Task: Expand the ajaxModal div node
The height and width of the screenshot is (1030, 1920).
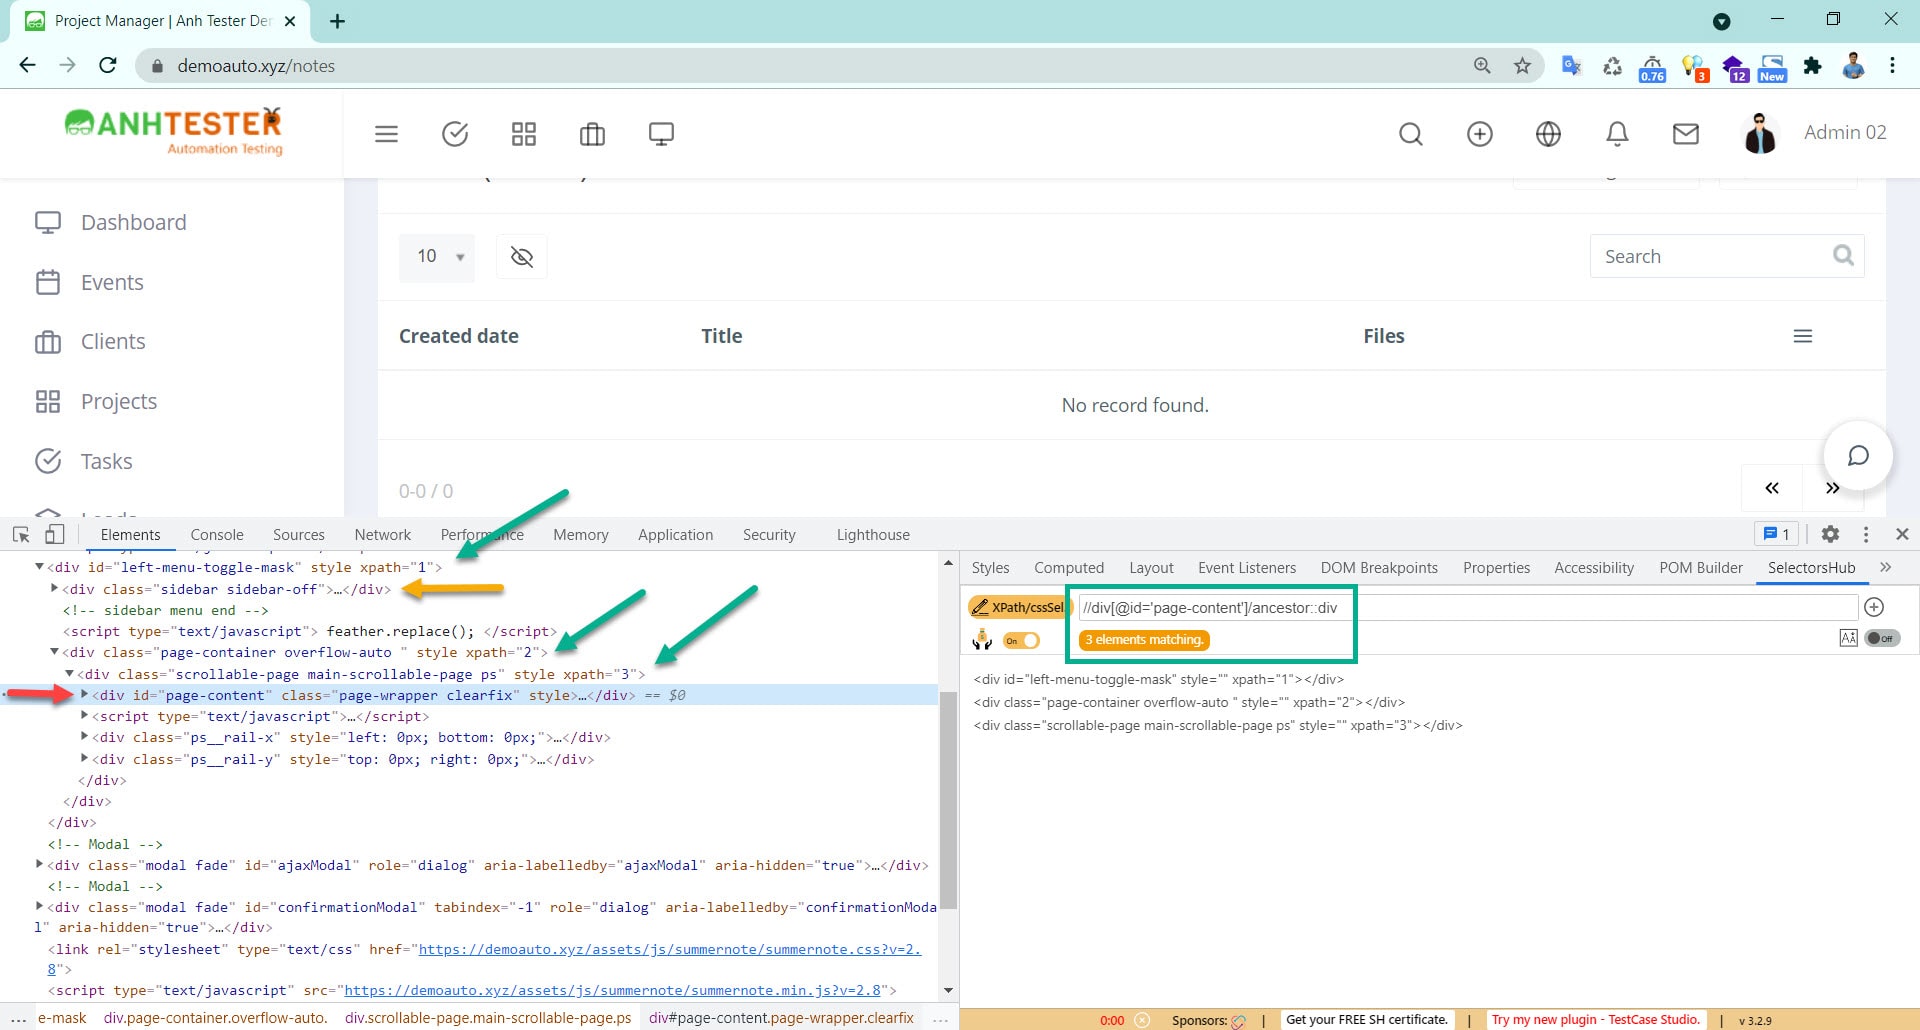Action: point(39,865)
